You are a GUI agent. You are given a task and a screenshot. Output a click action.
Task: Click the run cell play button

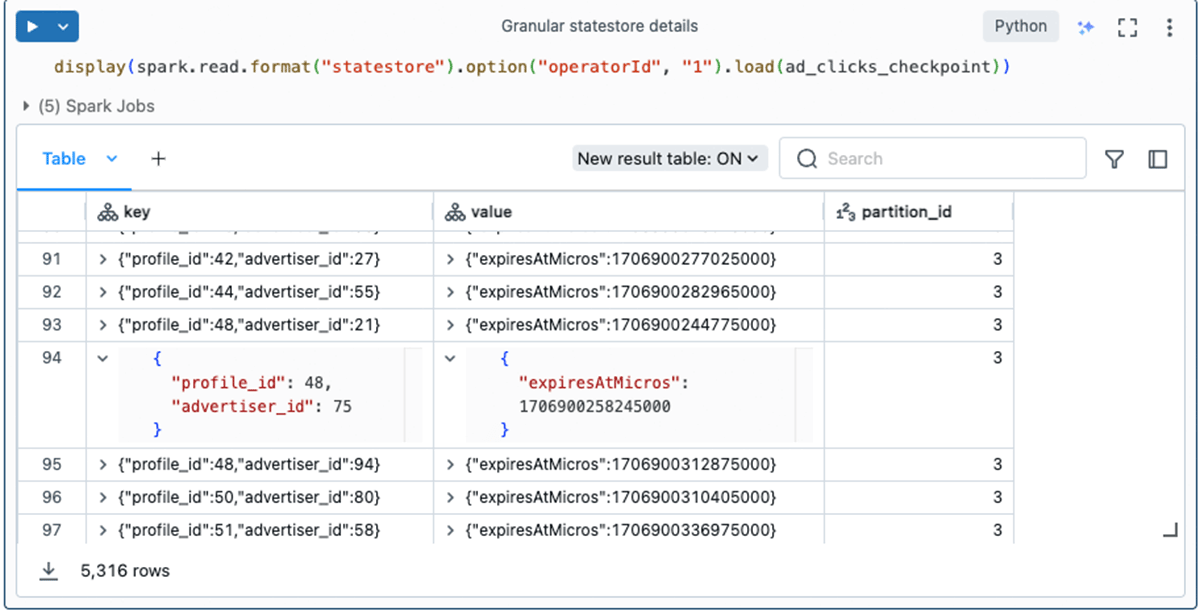[x=33, y=27]
